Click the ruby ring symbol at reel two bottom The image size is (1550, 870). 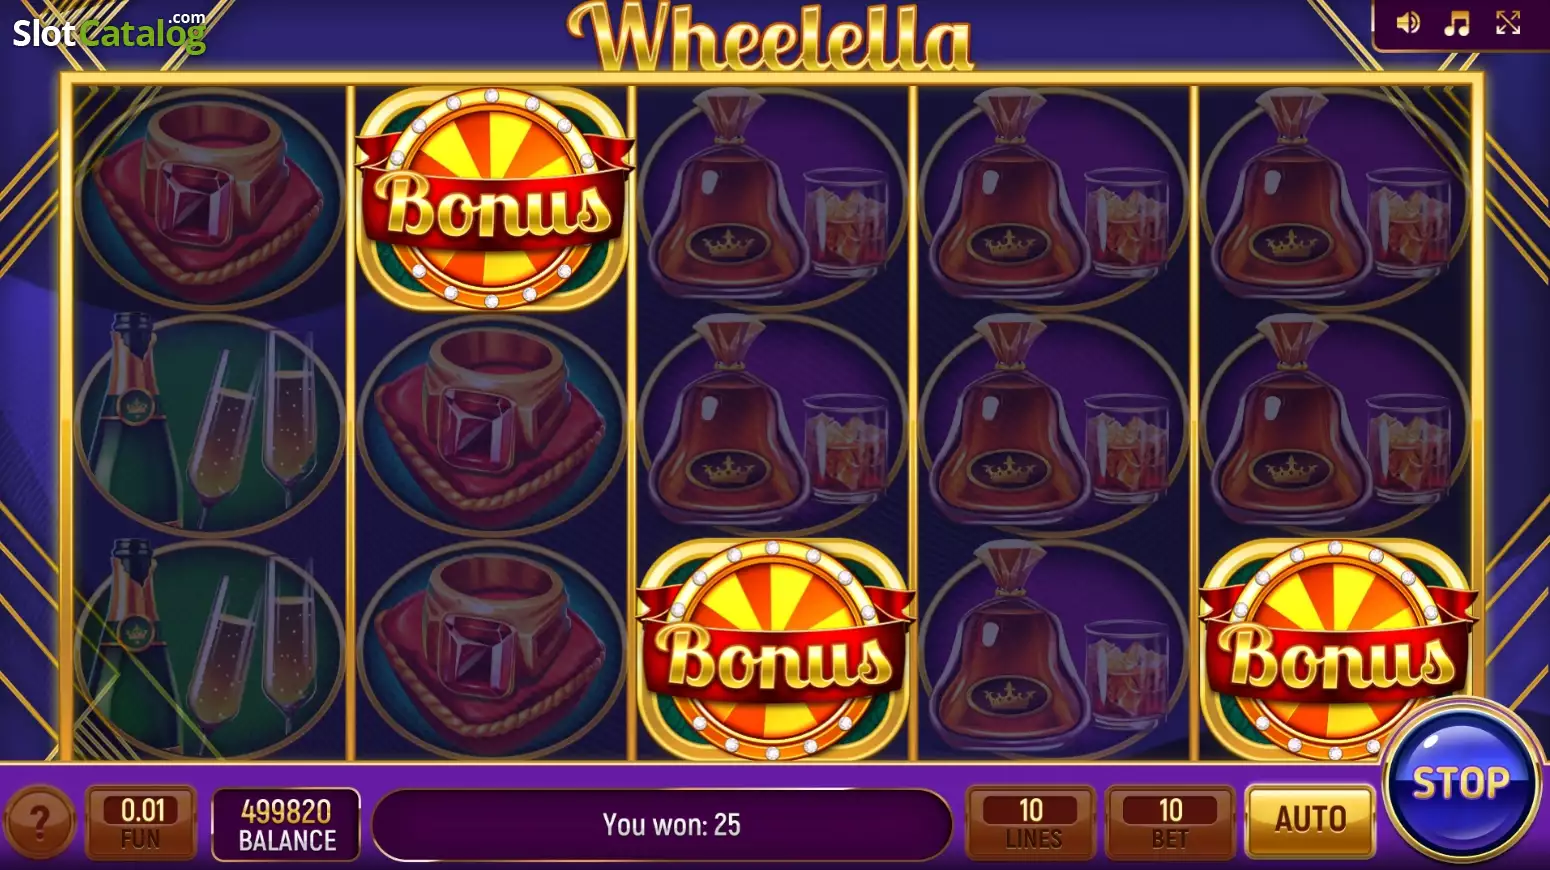(x=491, y=649)
